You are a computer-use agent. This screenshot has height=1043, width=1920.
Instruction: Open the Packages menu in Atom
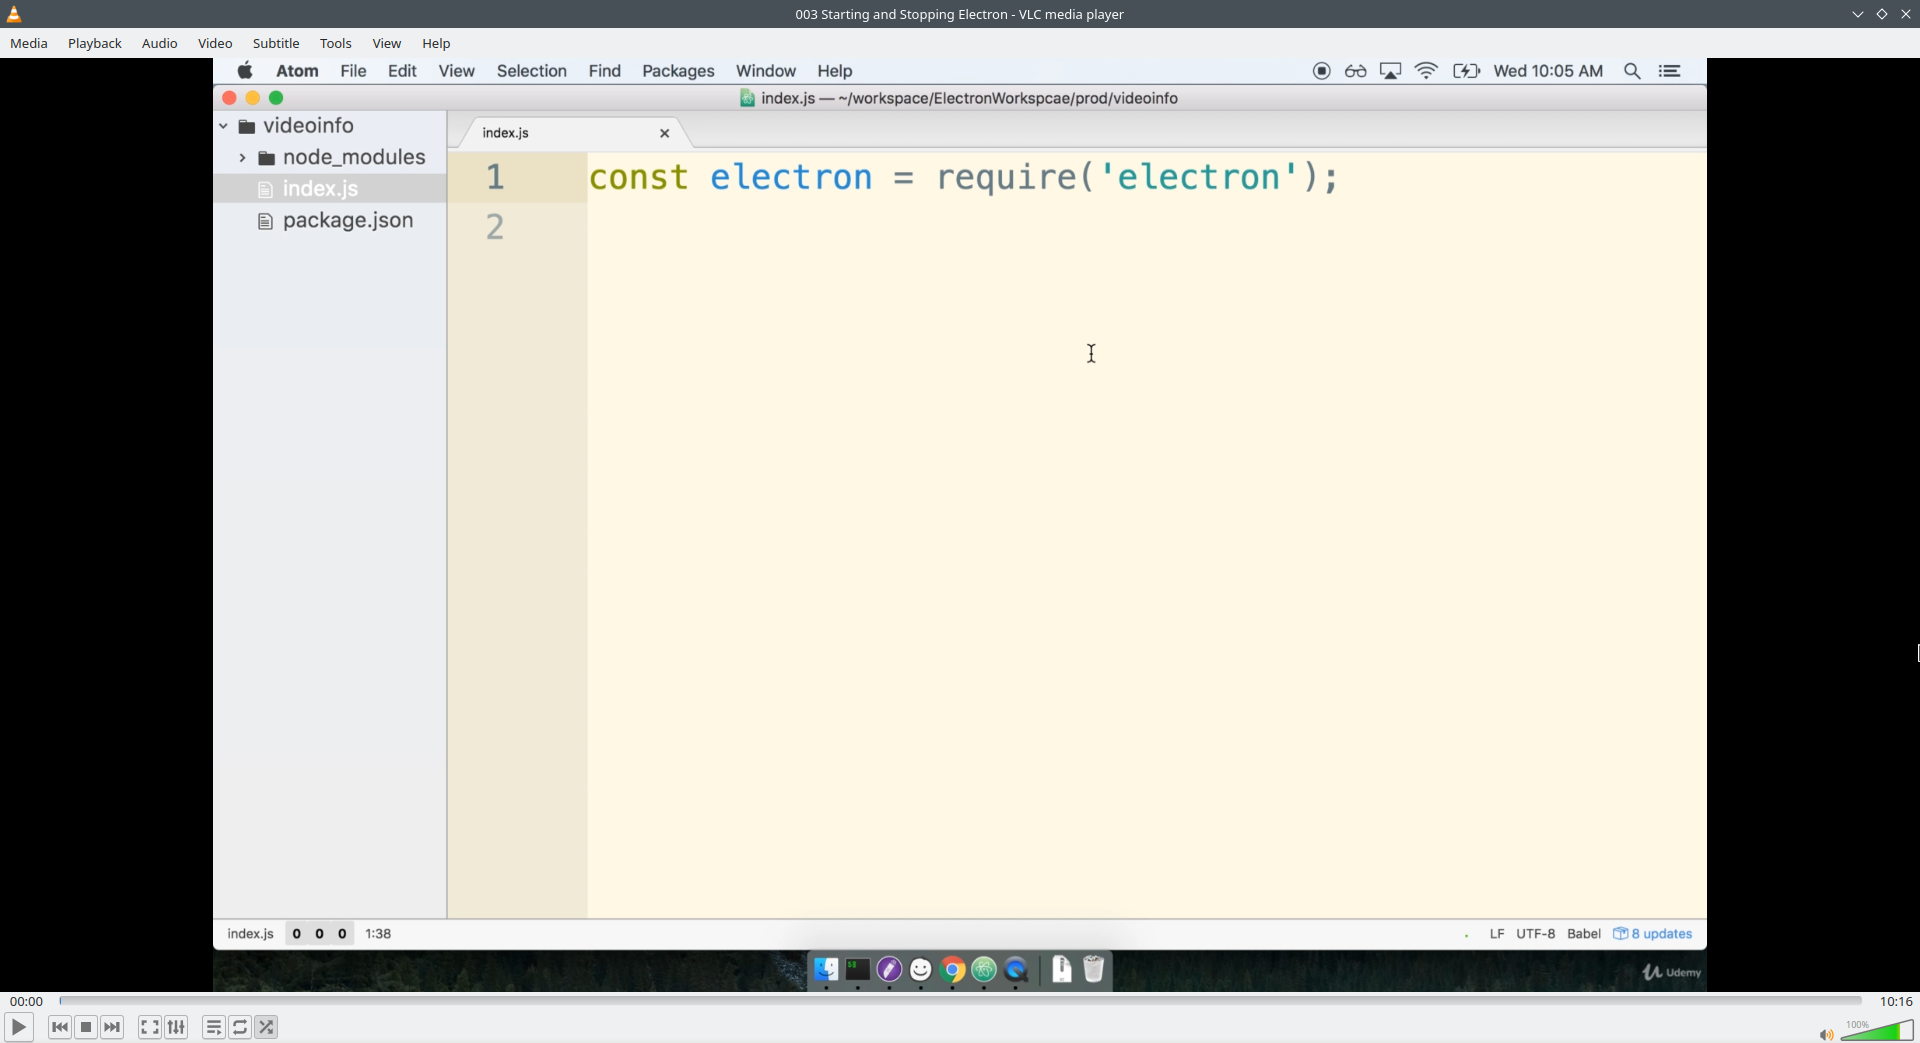pyautogui.click(x=678, y=71)
